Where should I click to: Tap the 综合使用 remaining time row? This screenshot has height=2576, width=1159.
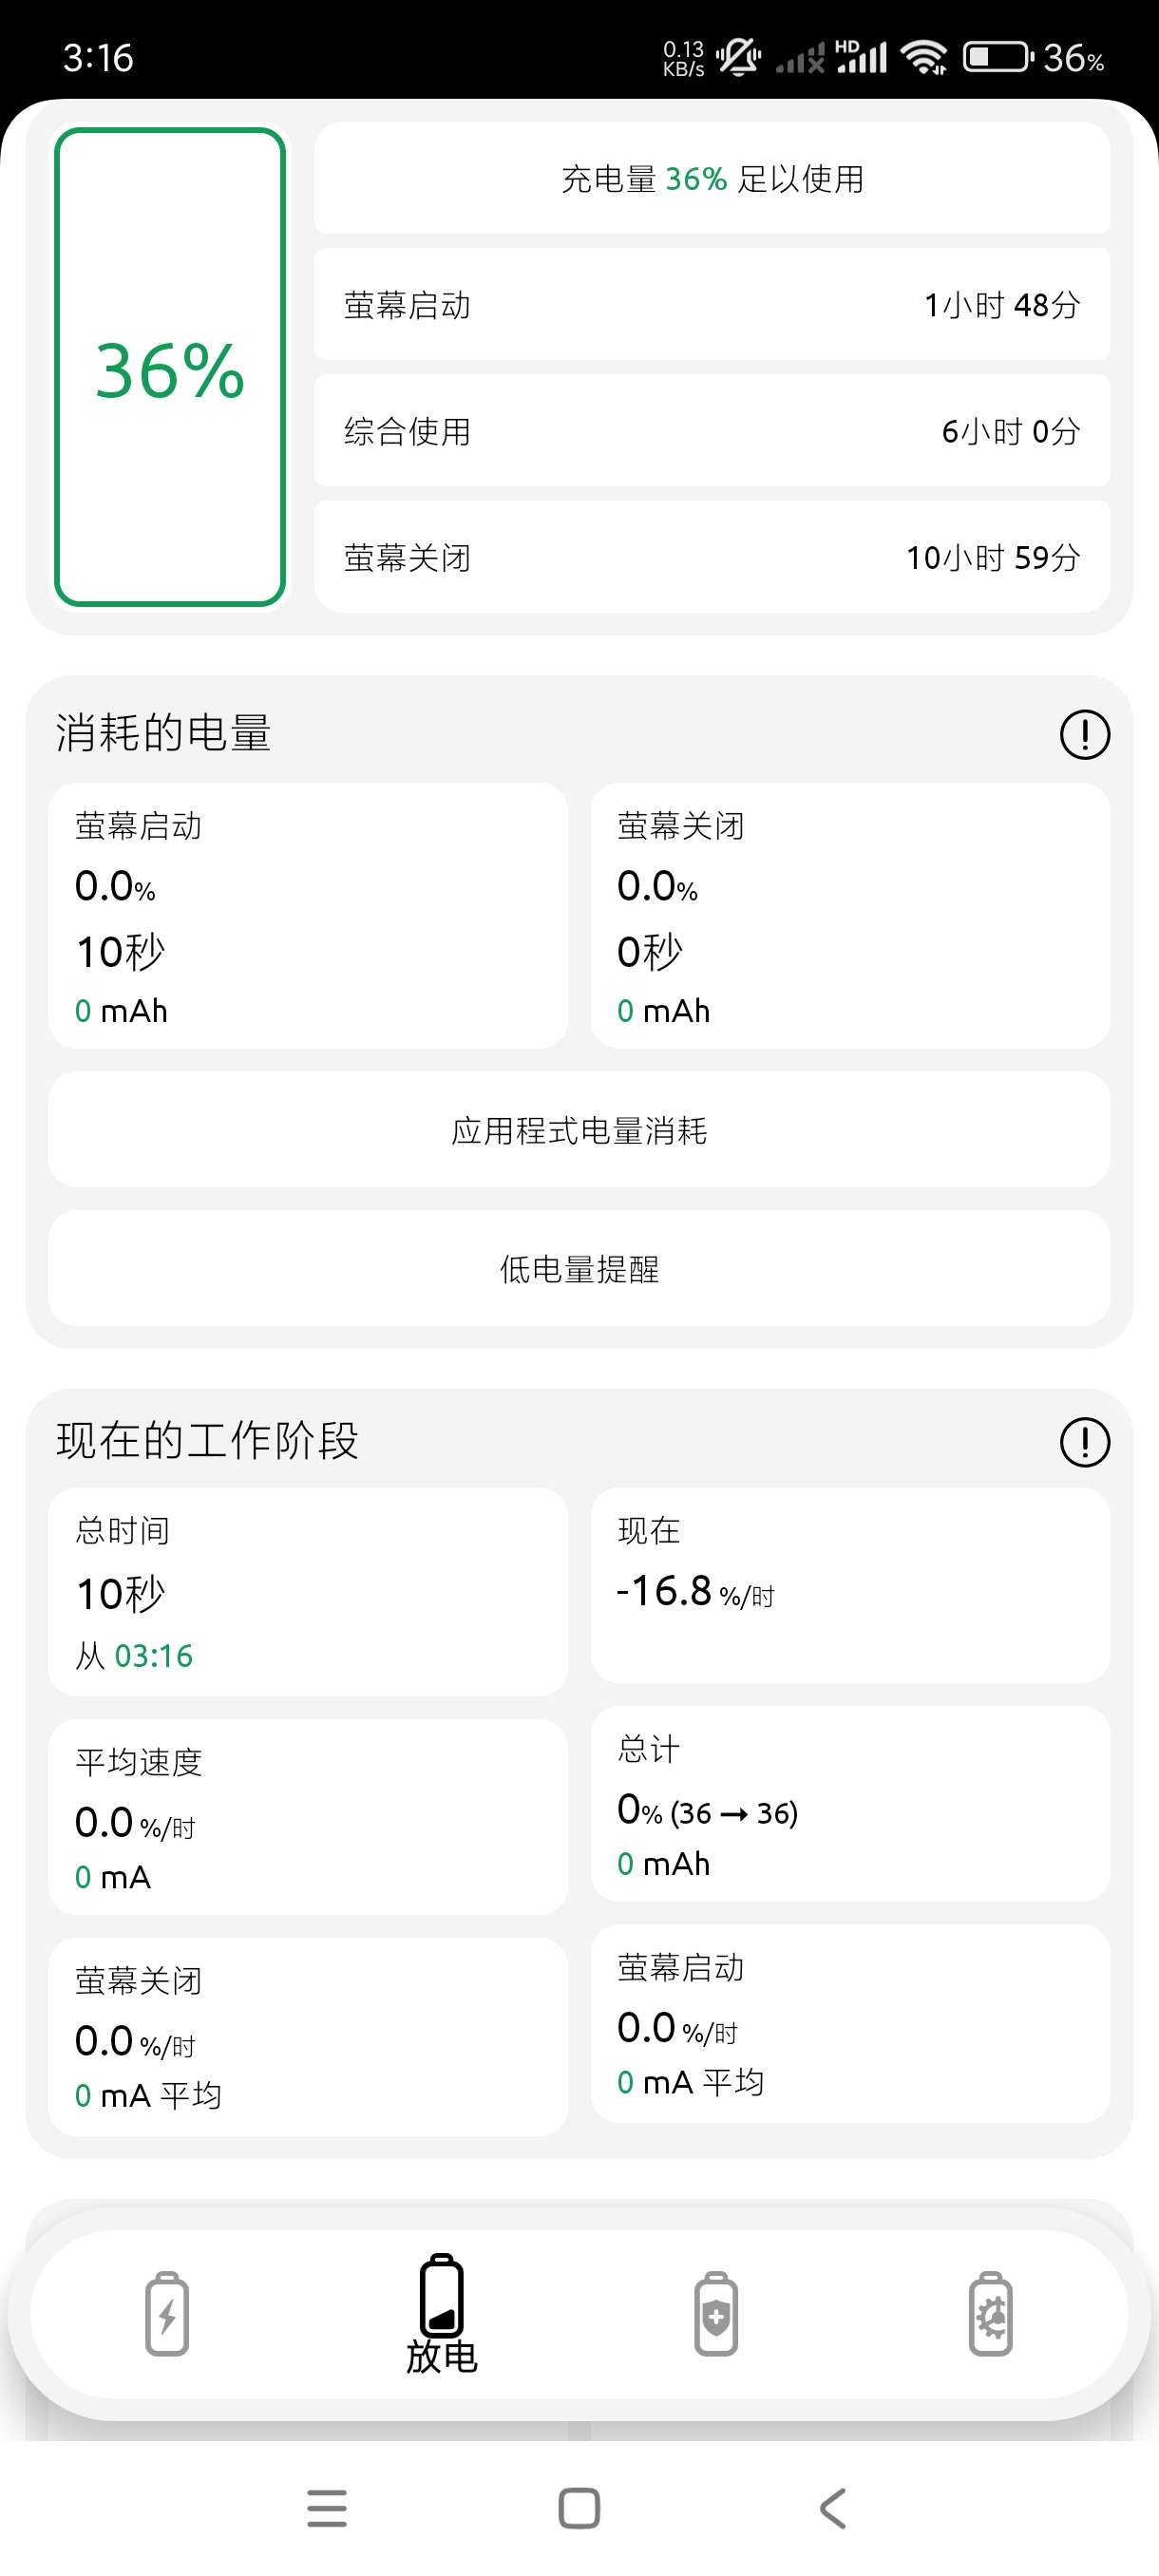click(x=712, y=431)
